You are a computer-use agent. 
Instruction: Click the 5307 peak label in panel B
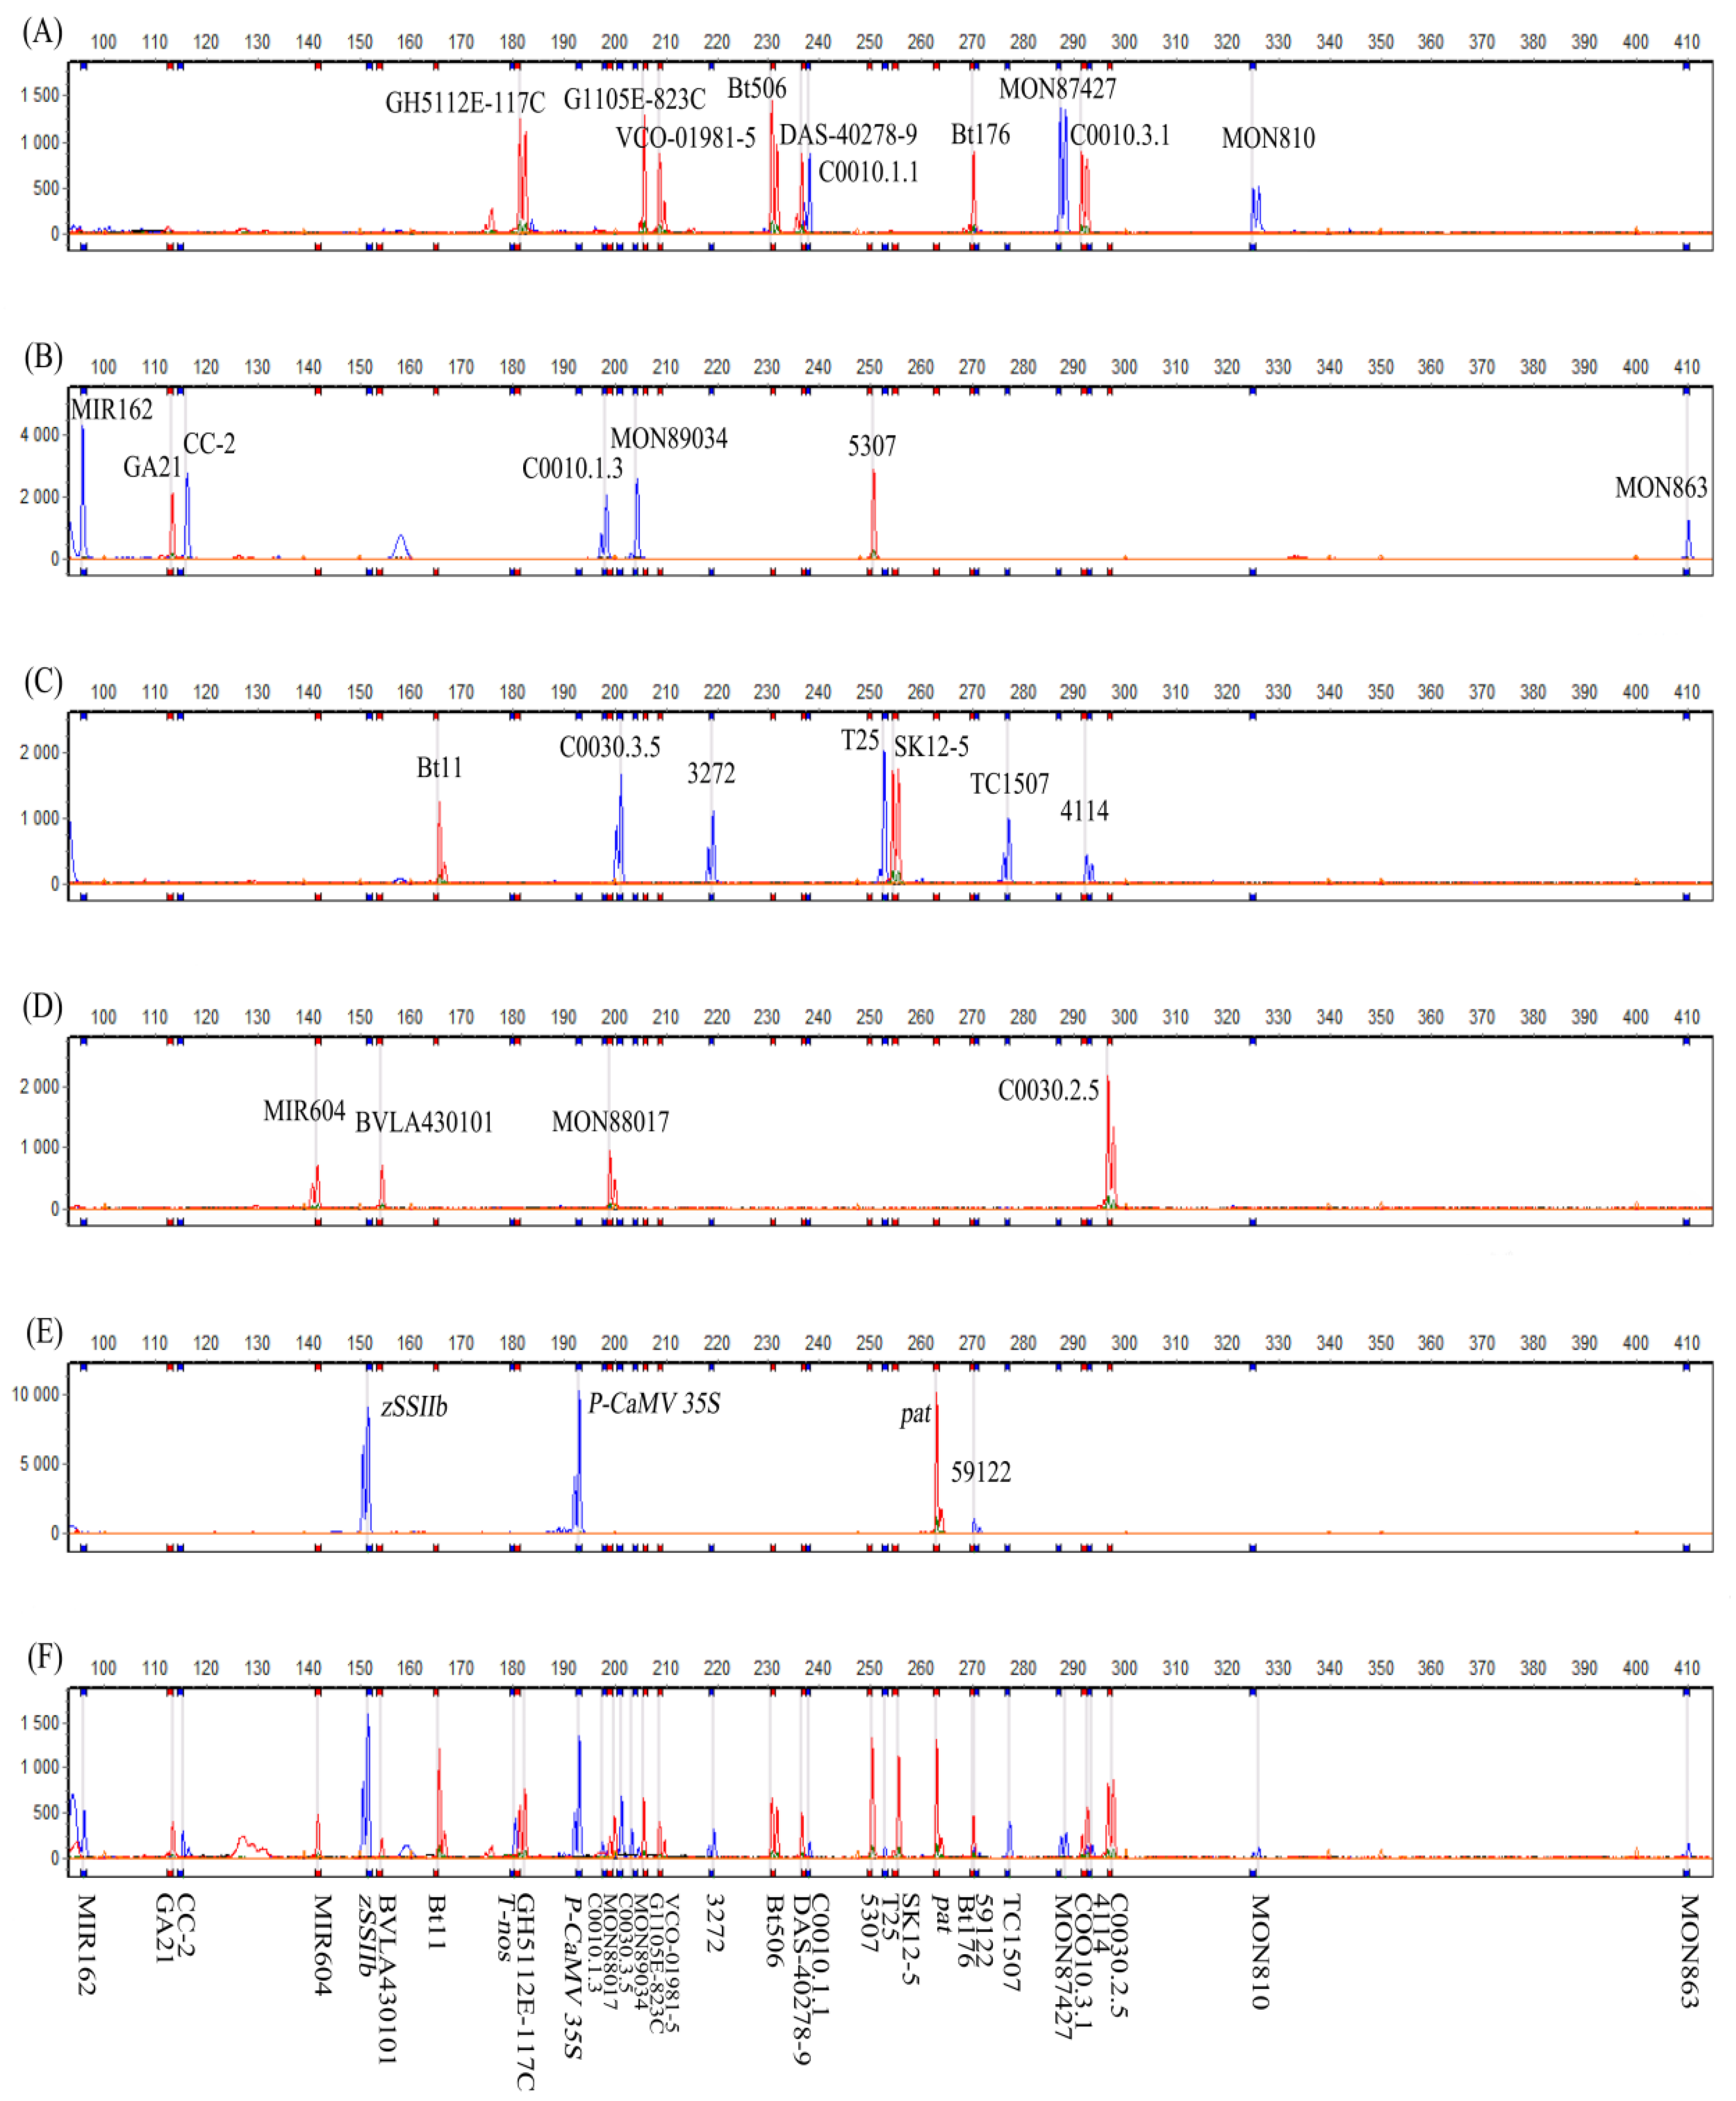(871, 446)
